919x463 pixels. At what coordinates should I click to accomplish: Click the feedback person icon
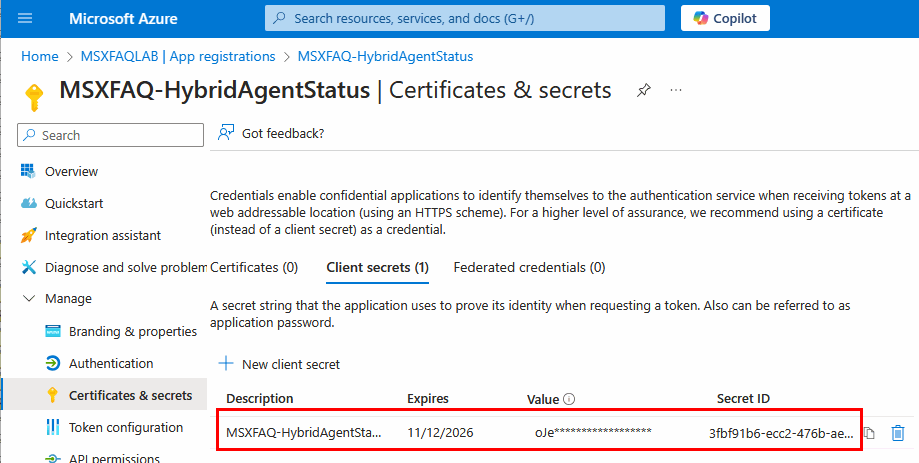coord(226,133)
